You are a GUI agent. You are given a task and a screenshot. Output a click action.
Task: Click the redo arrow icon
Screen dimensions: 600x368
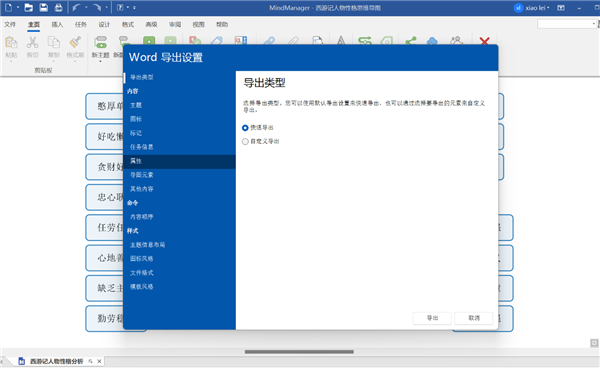pos(97,7)
